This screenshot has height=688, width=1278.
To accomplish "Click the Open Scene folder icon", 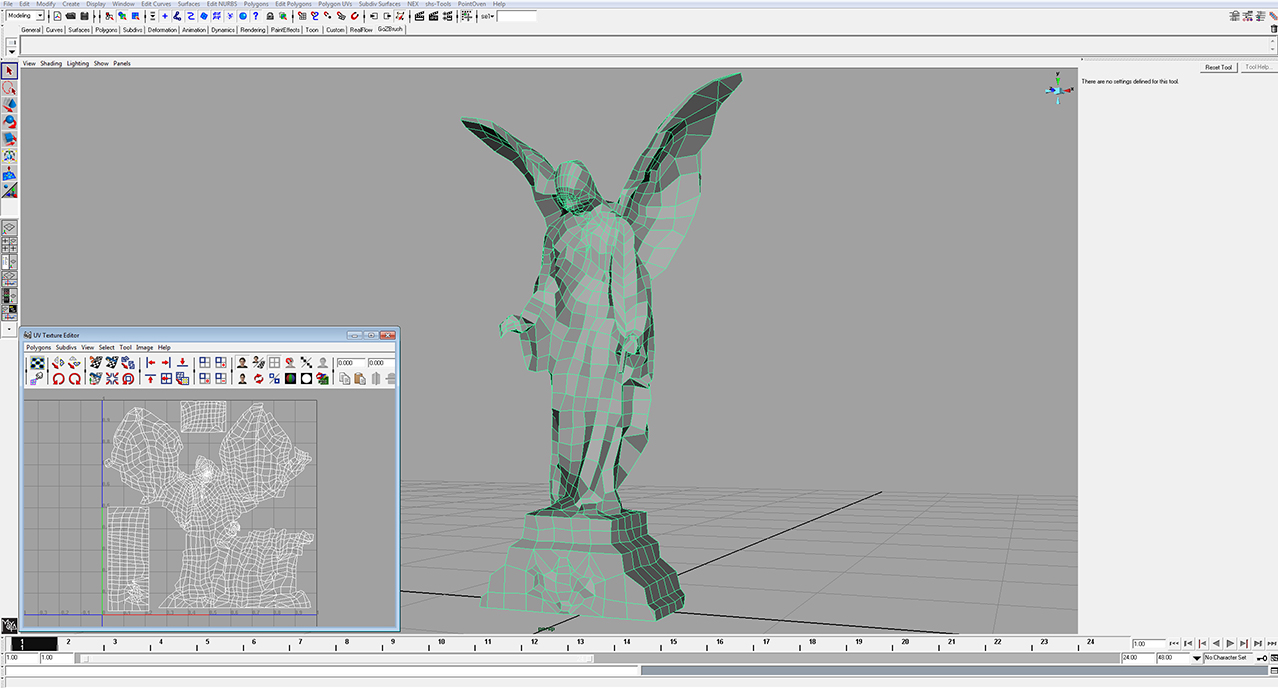I will click(71, 16).
